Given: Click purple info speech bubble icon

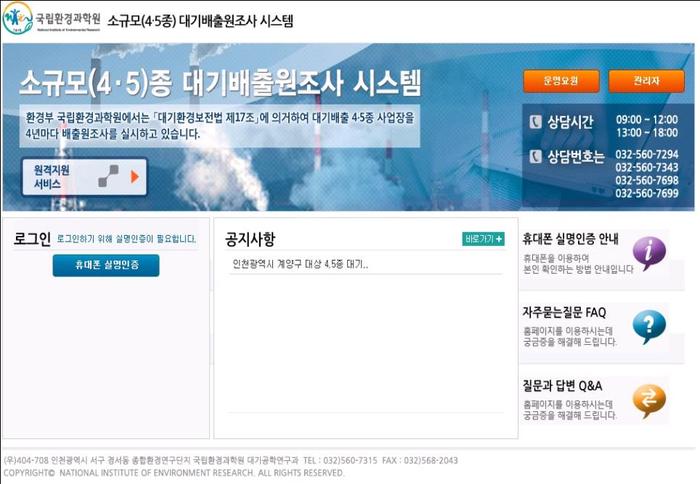Looking at the screenshot, I should click(649, 253).
